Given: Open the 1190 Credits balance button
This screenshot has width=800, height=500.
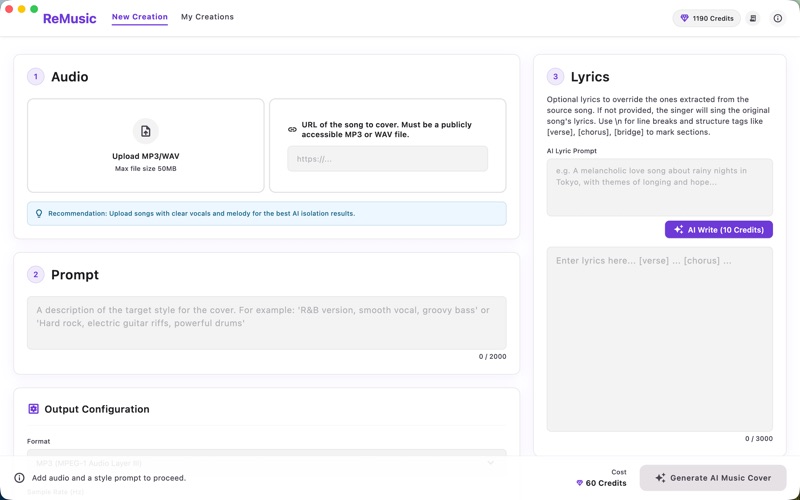Looking at the screenshot, I should (707, 18).
